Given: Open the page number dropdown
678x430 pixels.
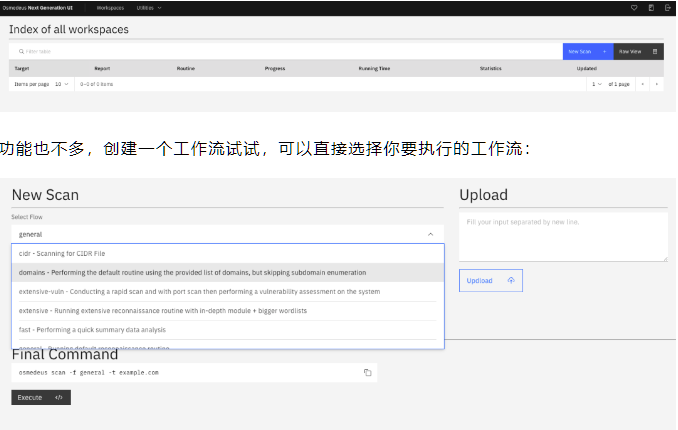Looking at the screenshot, I should [597, 84].
